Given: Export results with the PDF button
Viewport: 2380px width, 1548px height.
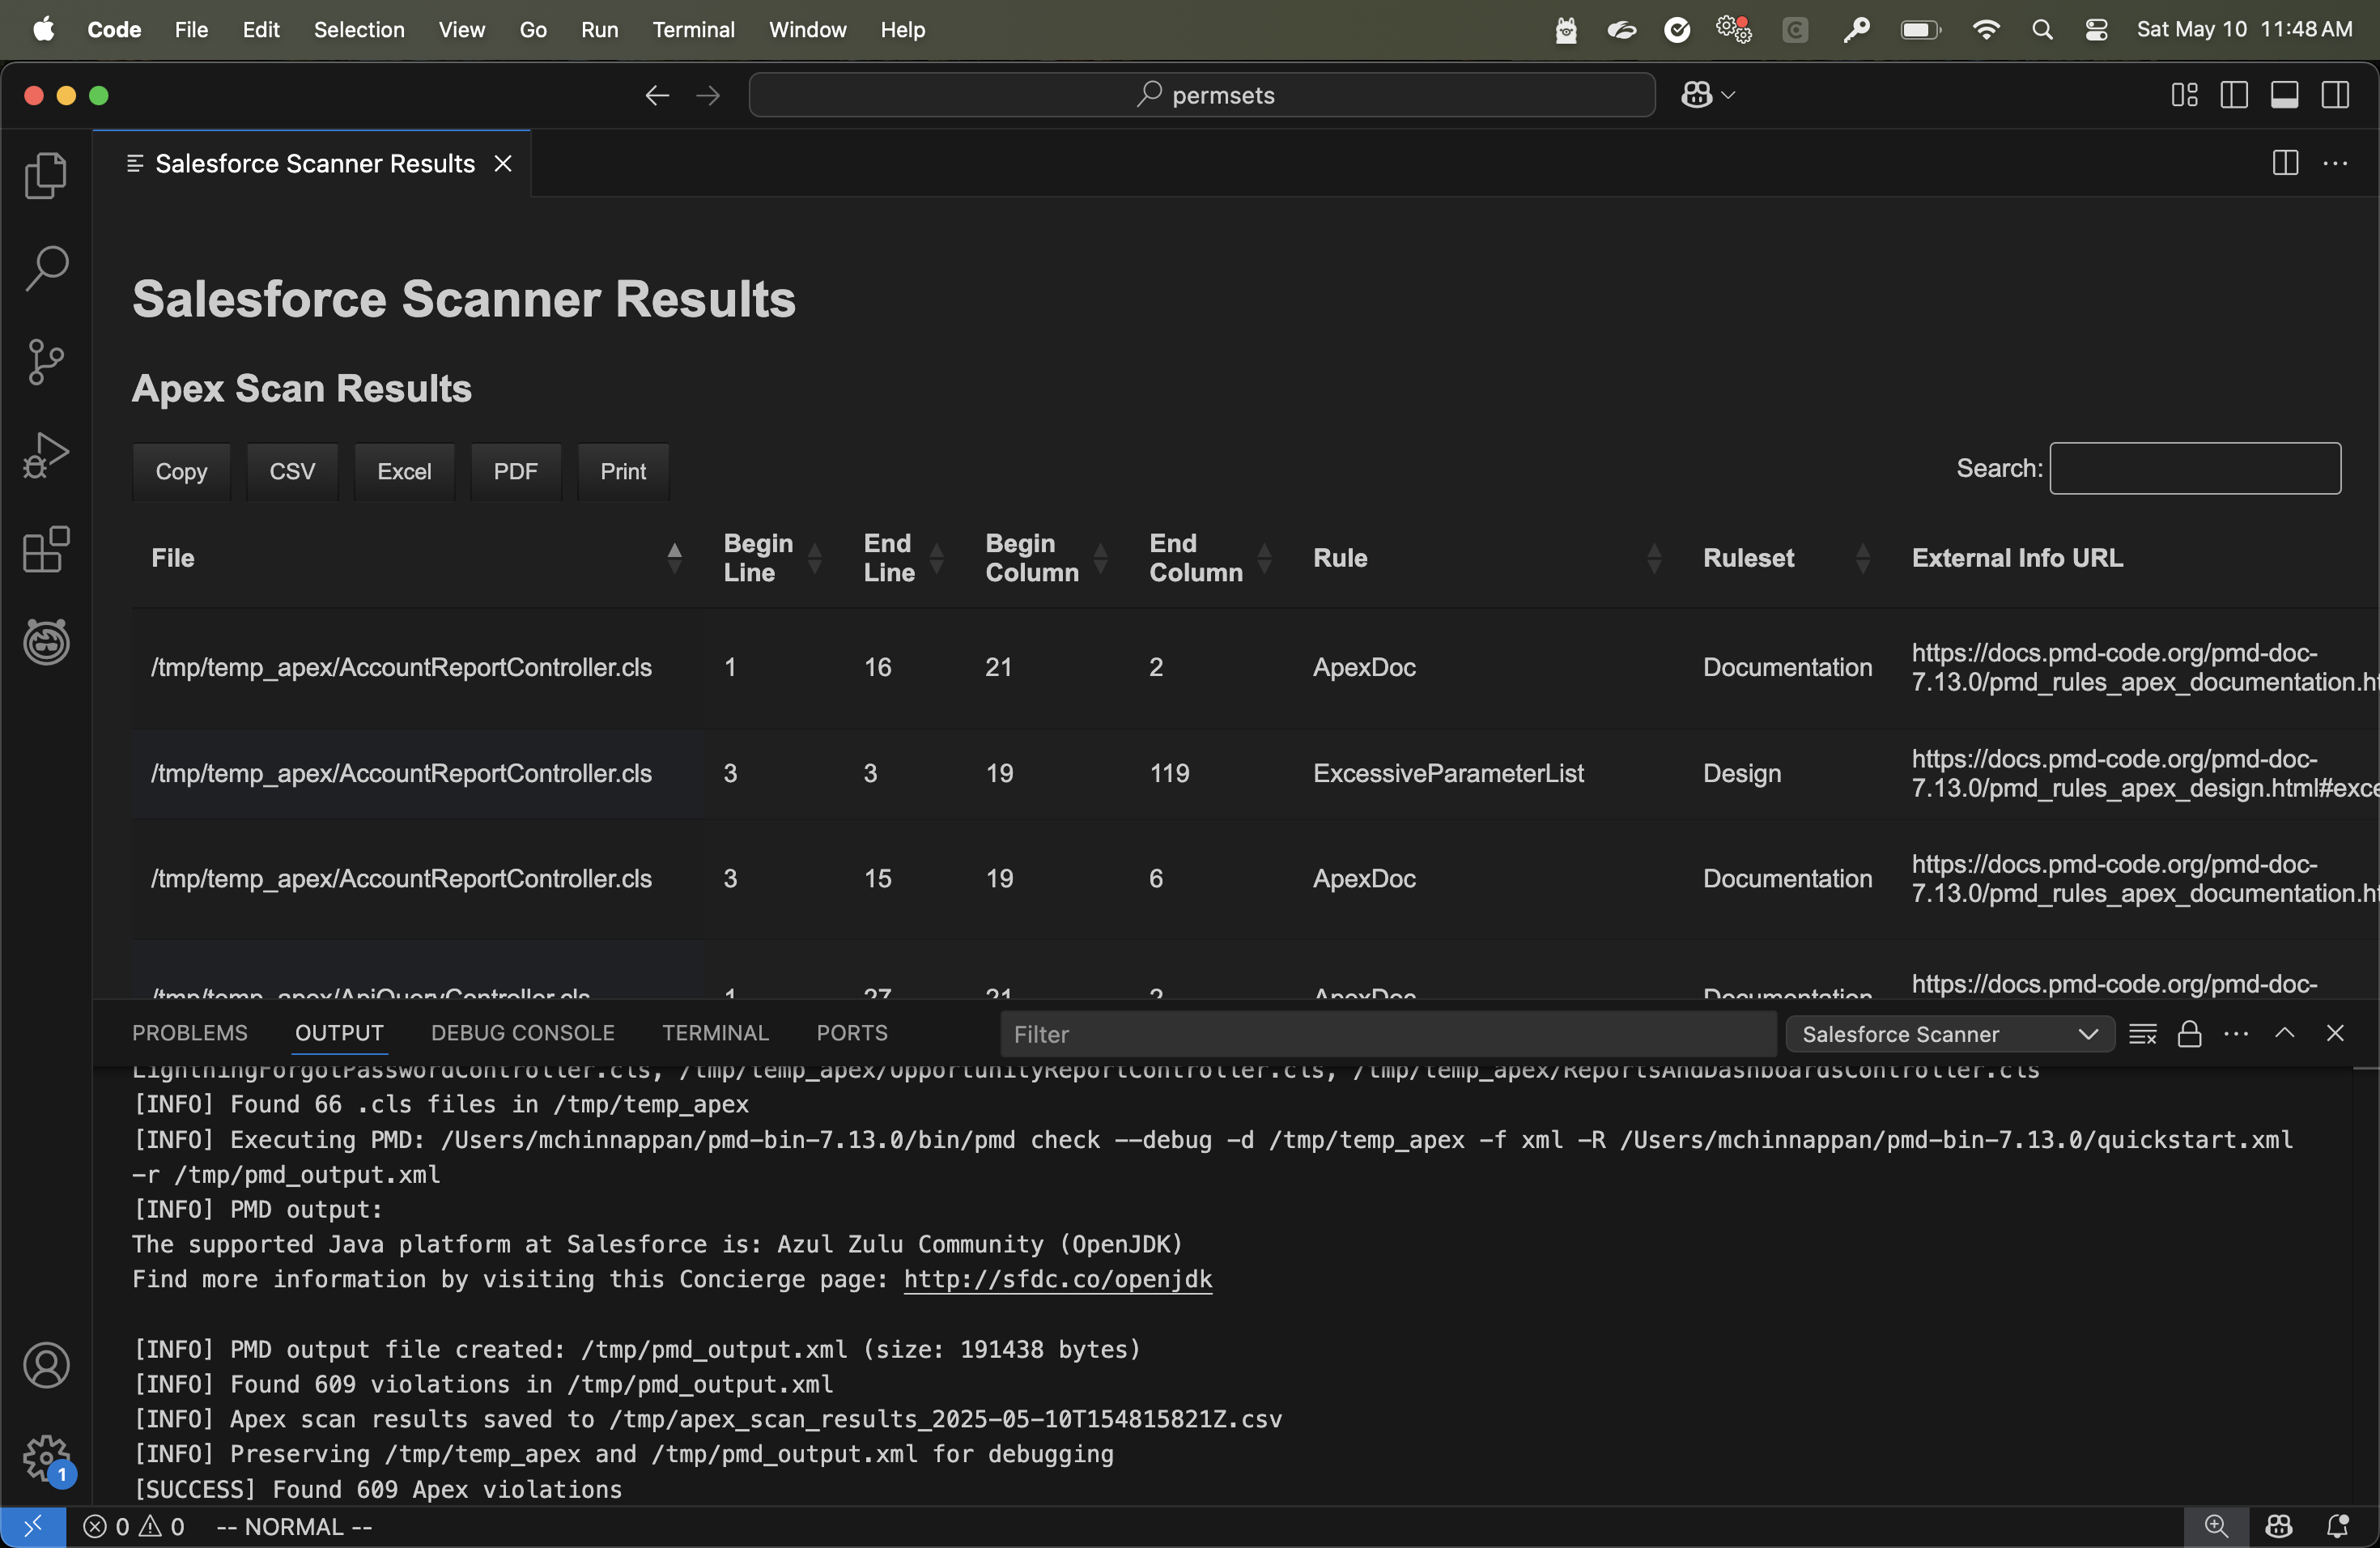Looking at the screenshot, I should pyautogui.click(x=515, y=471).
